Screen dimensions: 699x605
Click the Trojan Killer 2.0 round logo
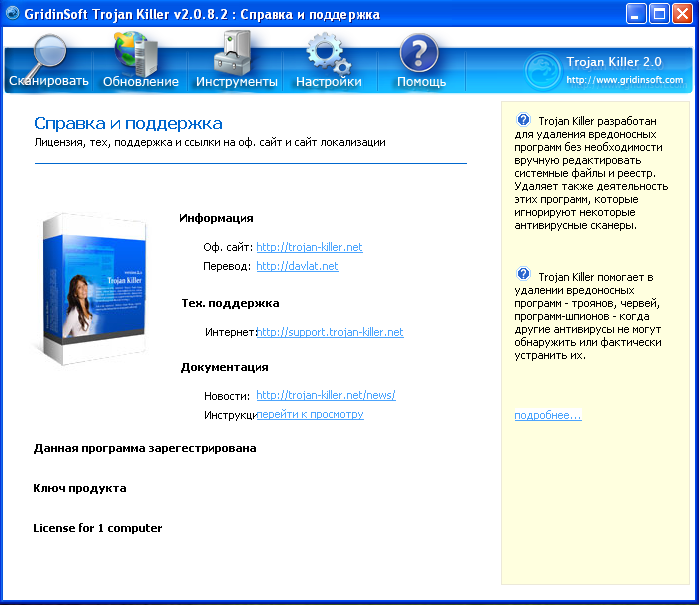542,70
